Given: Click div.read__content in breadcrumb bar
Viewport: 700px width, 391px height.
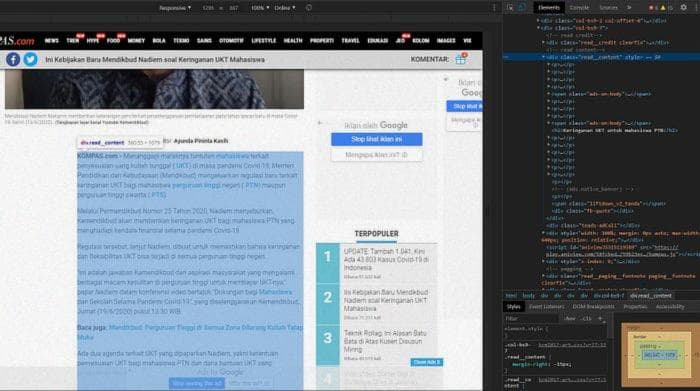Looking at the screenshot, I should 651,295.
